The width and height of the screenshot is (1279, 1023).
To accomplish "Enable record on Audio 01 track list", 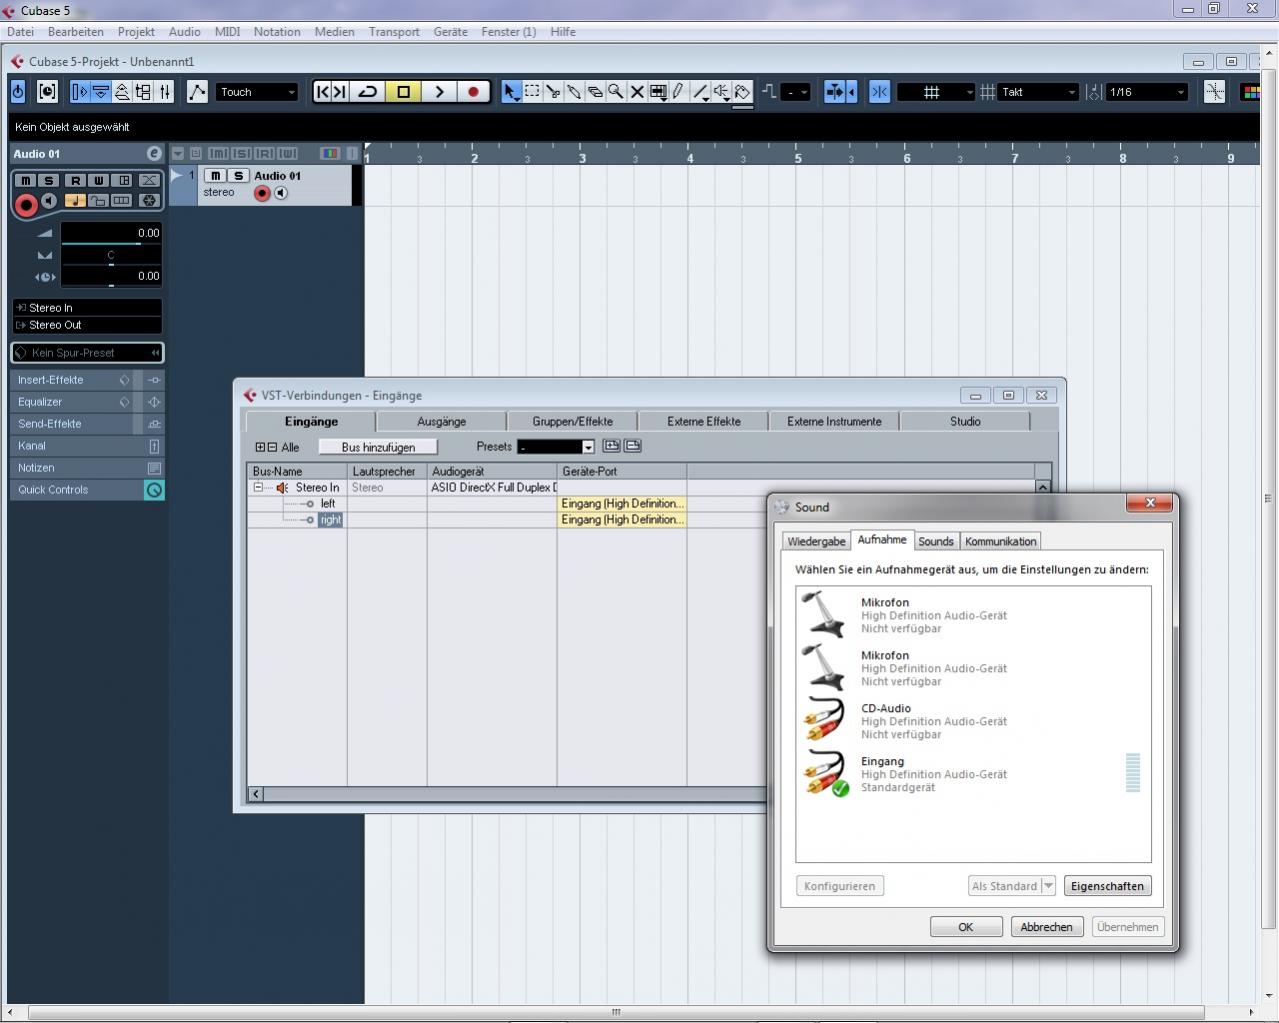I will coord(262,193).
